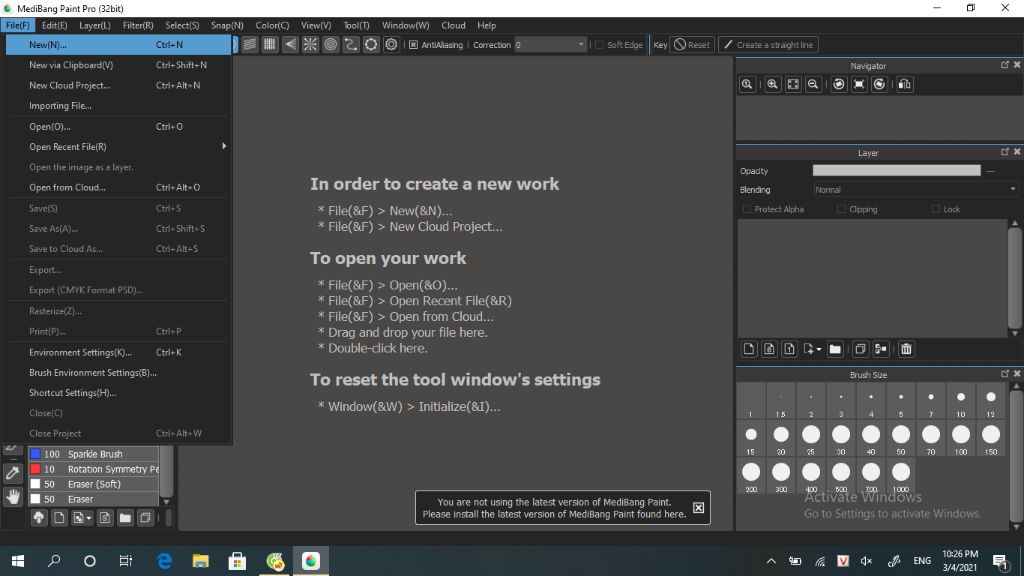Select the concentric circle snap icon
Viewport: 1024px width, 576px height.
click(x=330, y=44)
